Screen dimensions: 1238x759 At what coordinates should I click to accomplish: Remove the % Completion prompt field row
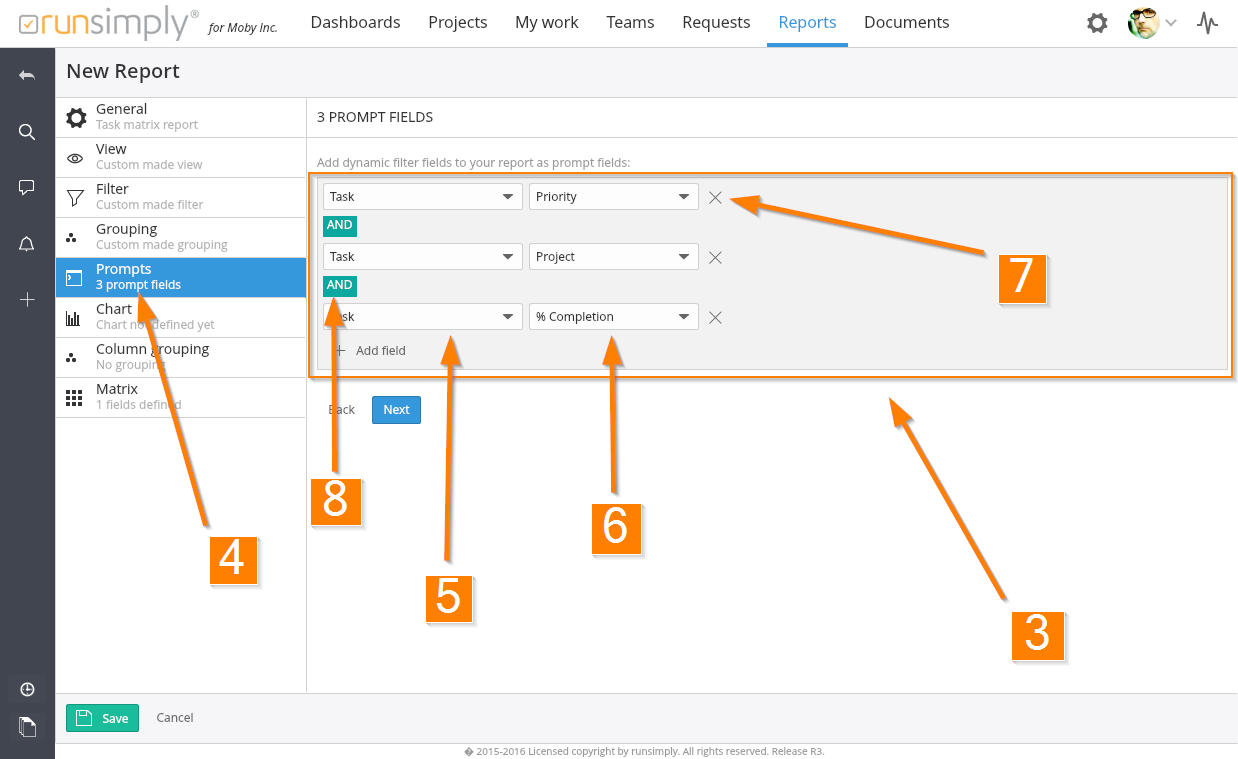pos(715,317)
